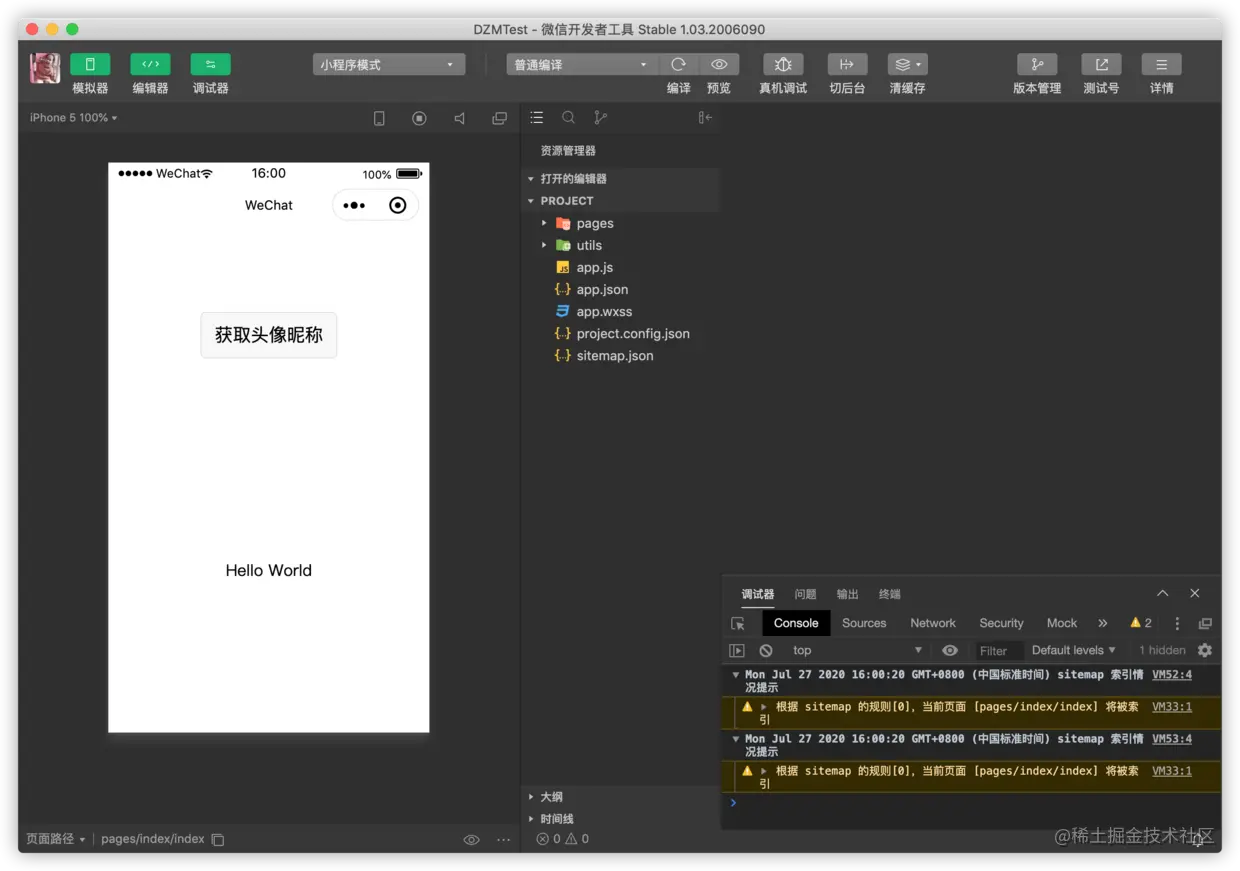Screen dimensions: 1240x871
Task: Switch to the 输出 tab
Action: [x=848, y=594]
